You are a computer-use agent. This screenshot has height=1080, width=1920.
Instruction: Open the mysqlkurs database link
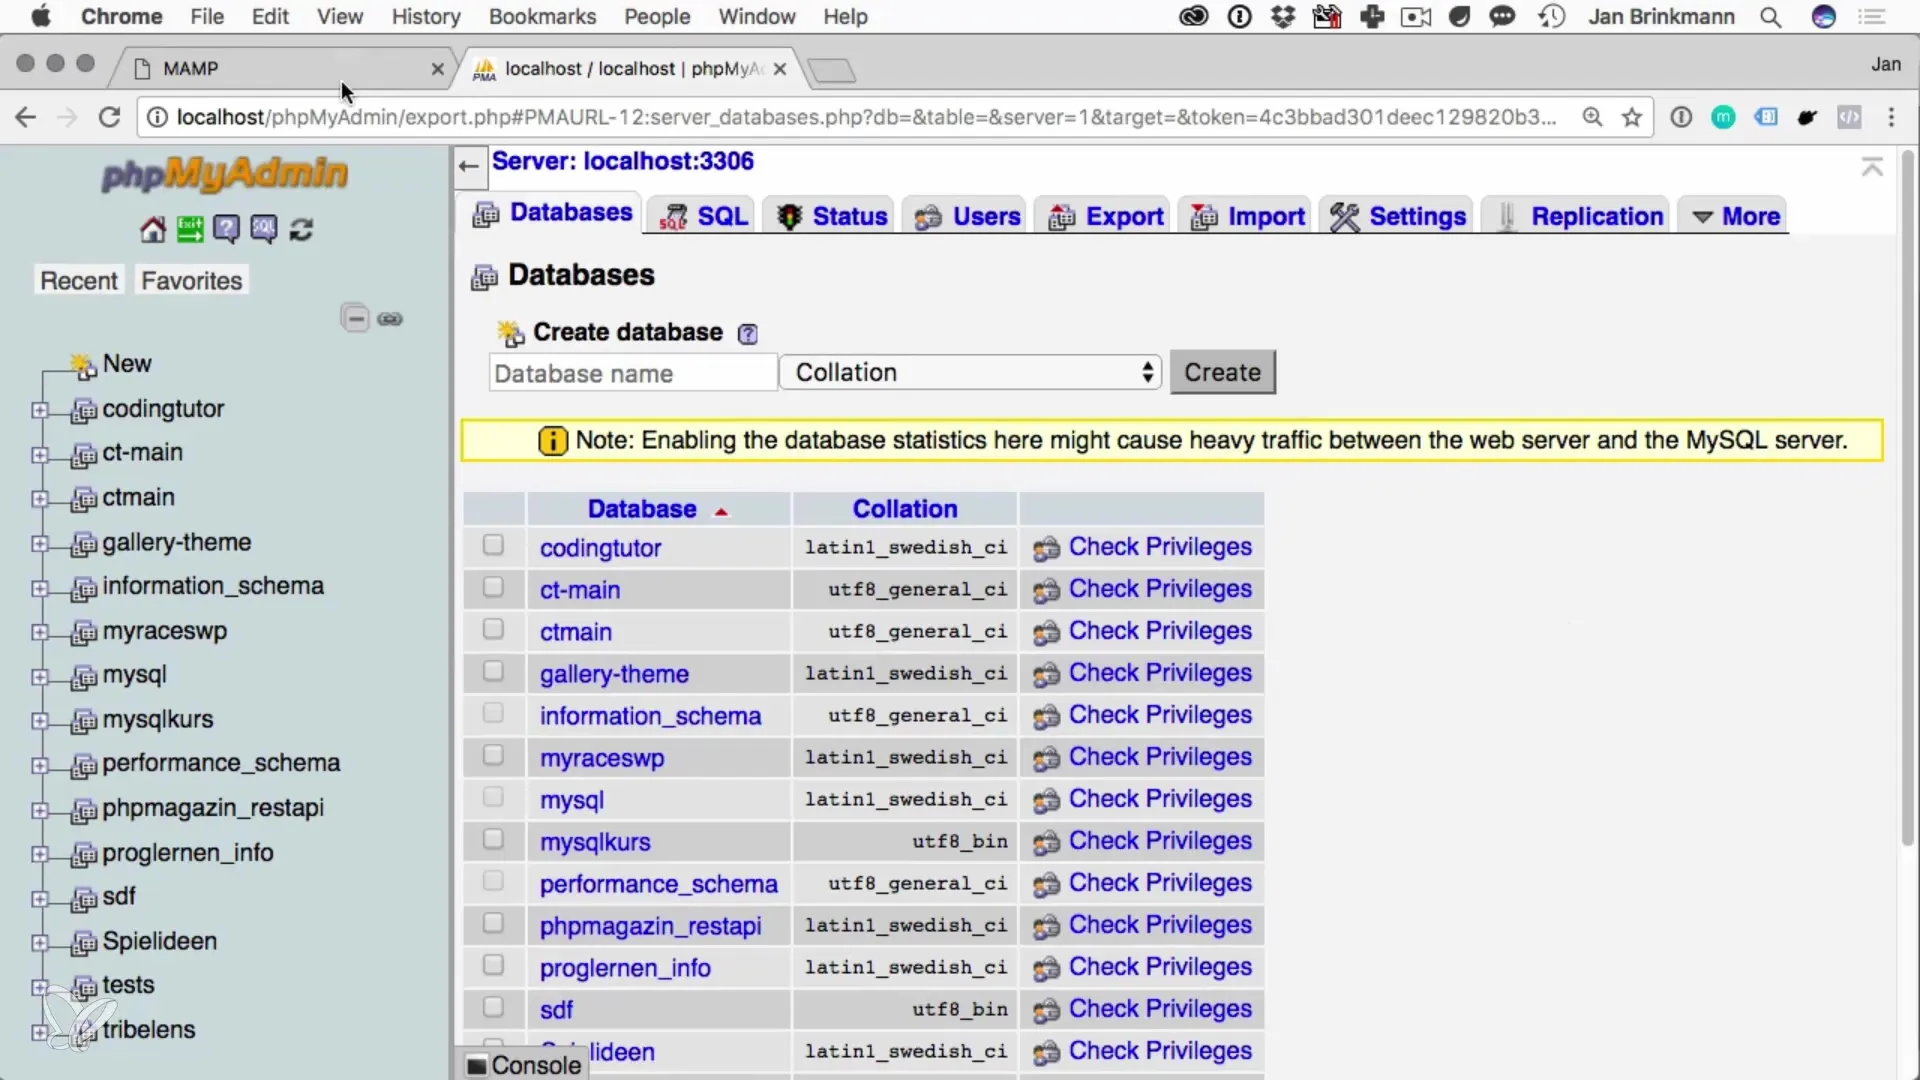tap(595, 842)
